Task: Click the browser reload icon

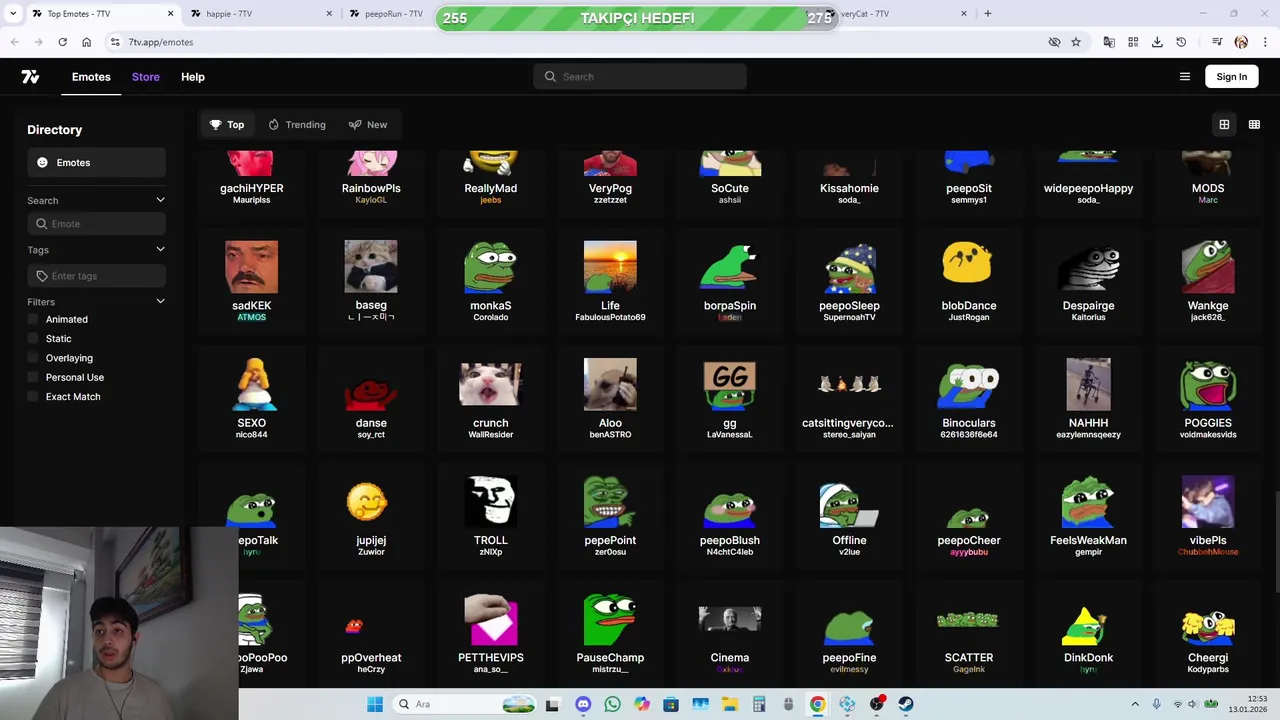Action: 62,42
